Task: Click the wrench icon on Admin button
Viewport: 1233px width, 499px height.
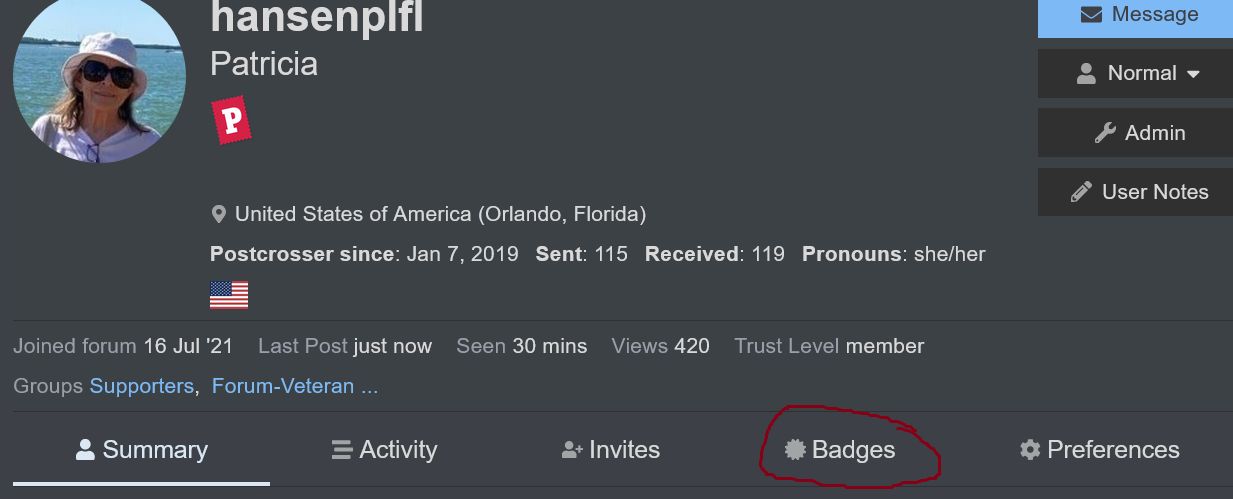Action: click(1105, 133)
